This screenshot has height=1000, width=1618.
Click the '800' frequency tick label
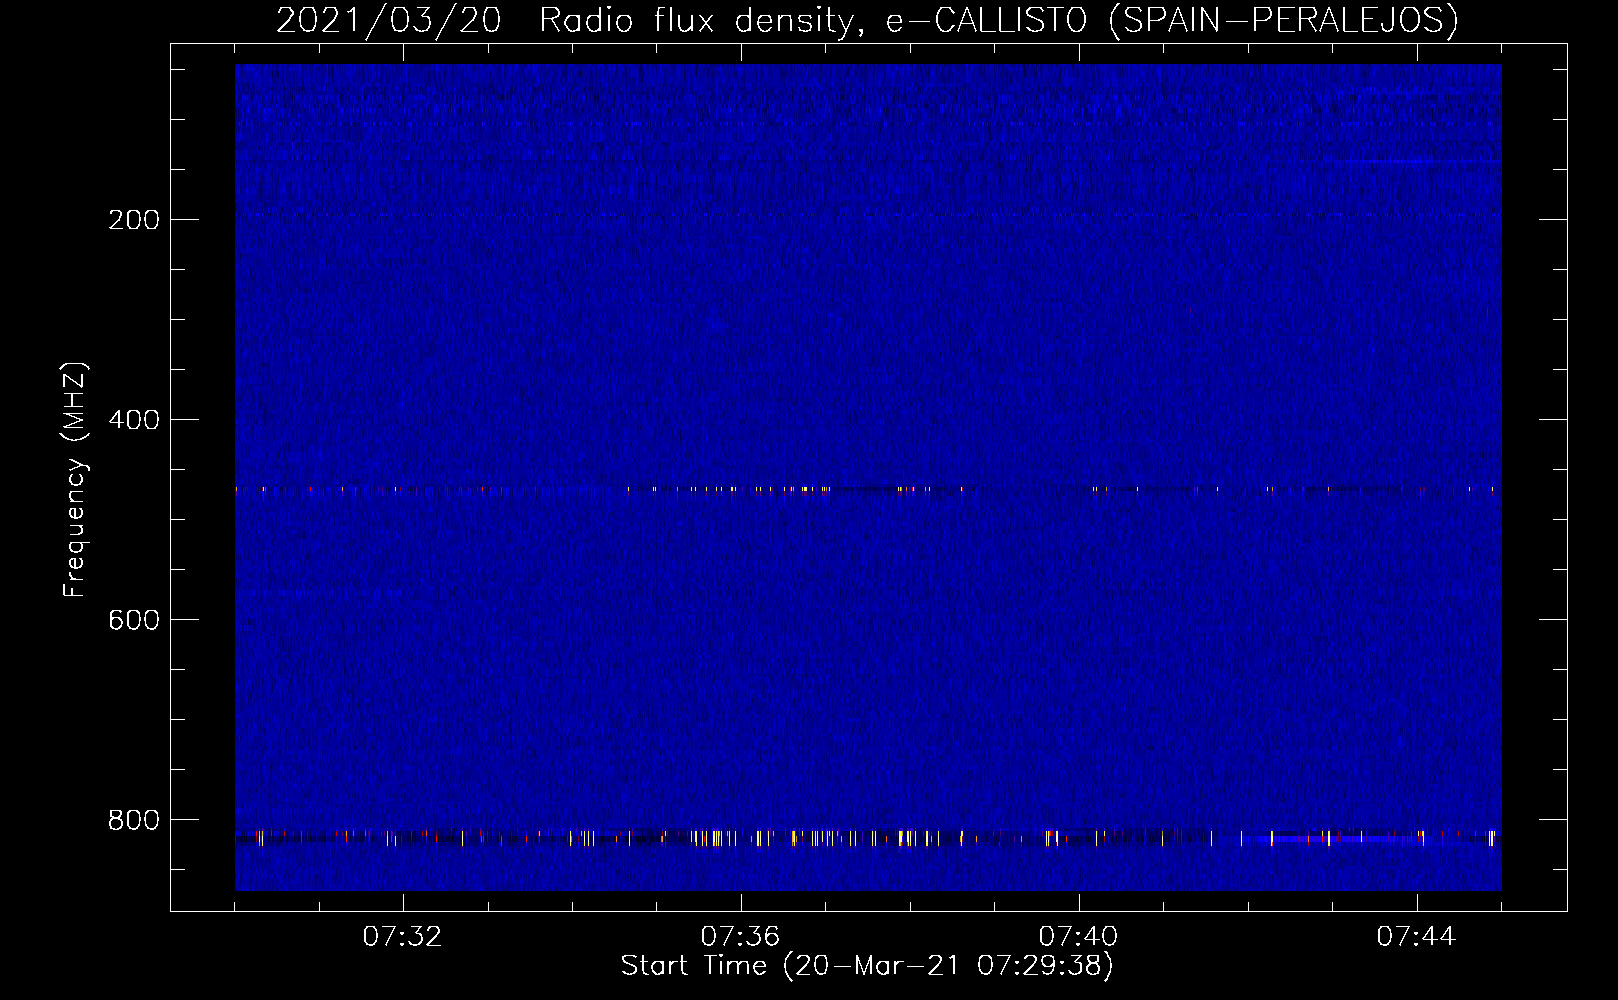pos(134,820)
